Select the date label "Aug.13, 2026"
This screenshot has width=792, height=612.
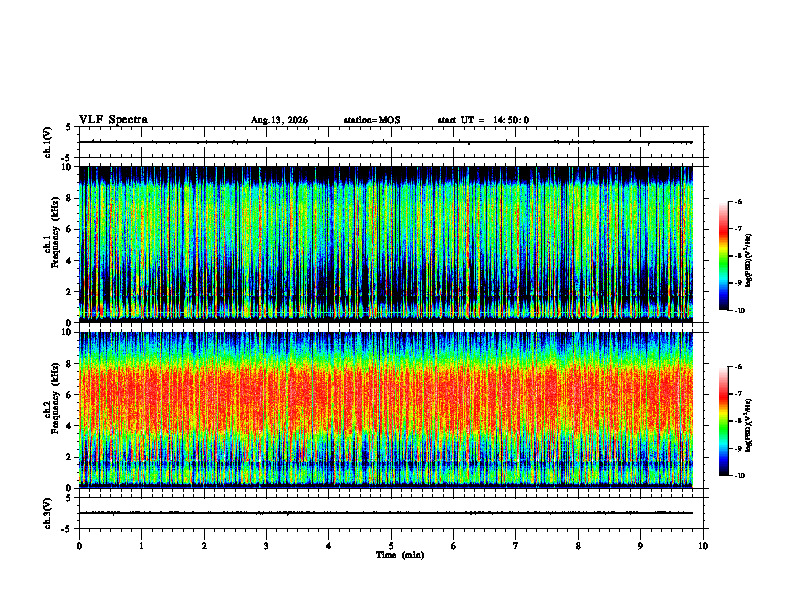tap(279, 120)
